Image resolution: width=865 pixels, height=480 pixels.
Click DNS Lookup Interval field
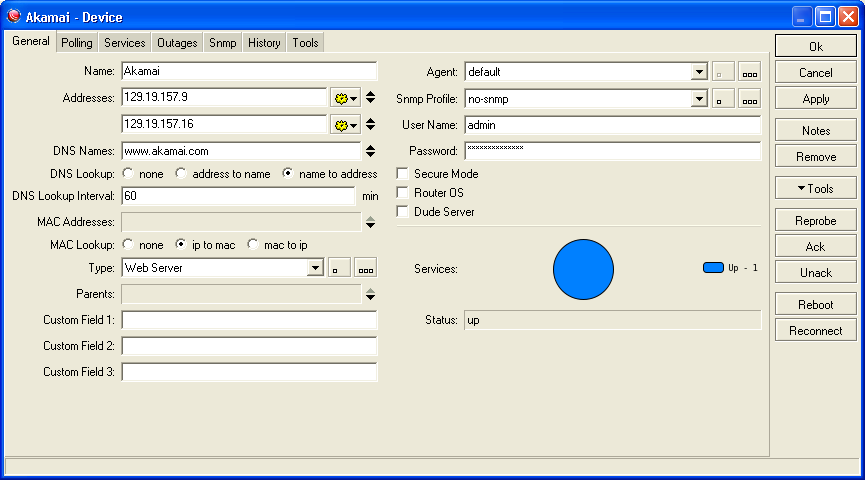(x=238, y=196)
